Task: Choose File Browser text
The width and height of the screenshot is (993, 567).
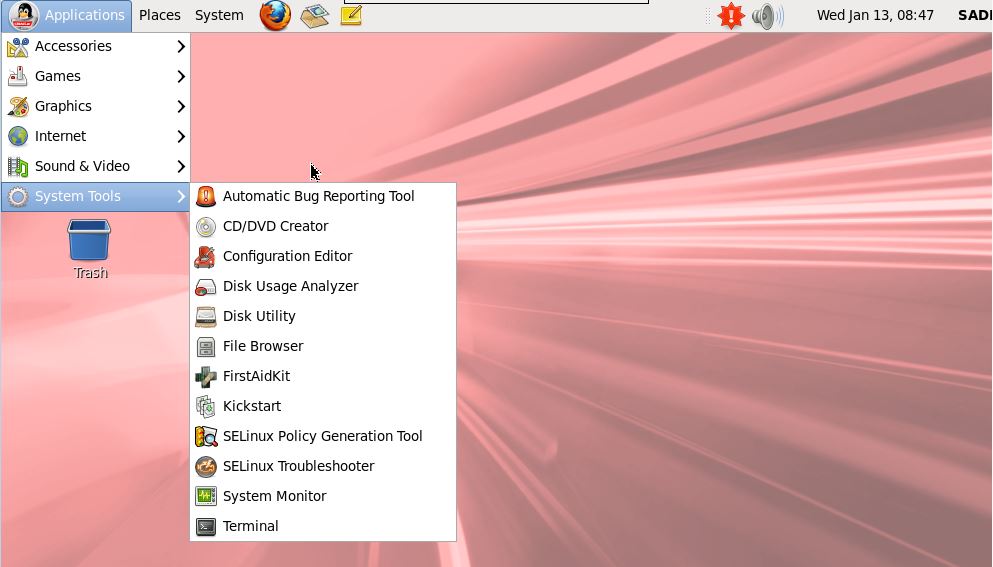Action: (263, 347)
